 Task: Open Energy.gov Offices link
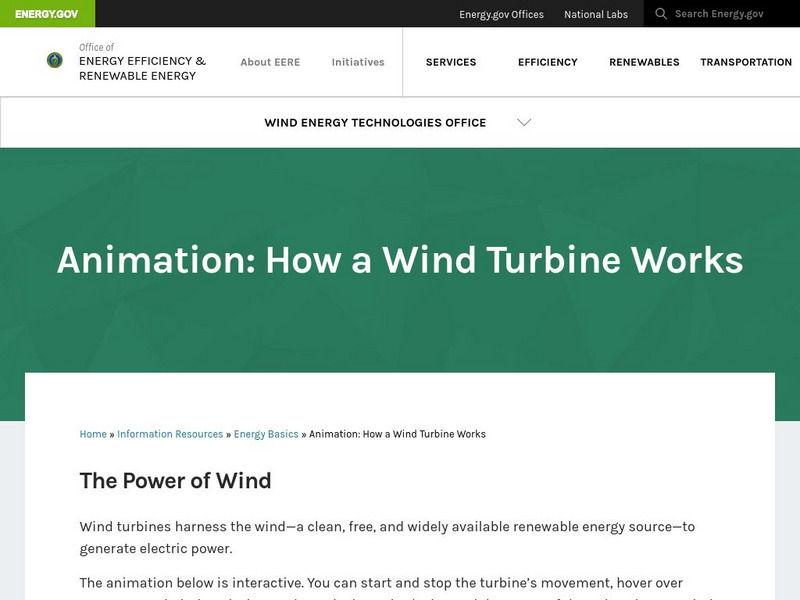coord(501,14)
